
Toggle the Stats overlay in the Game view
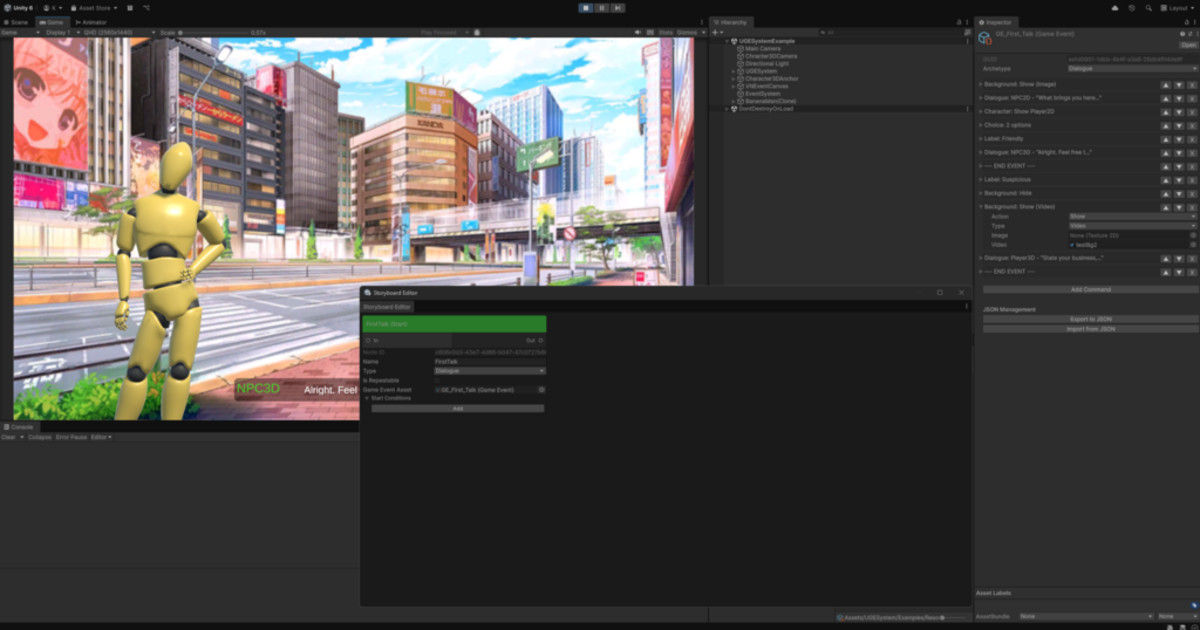pos(665,32)
